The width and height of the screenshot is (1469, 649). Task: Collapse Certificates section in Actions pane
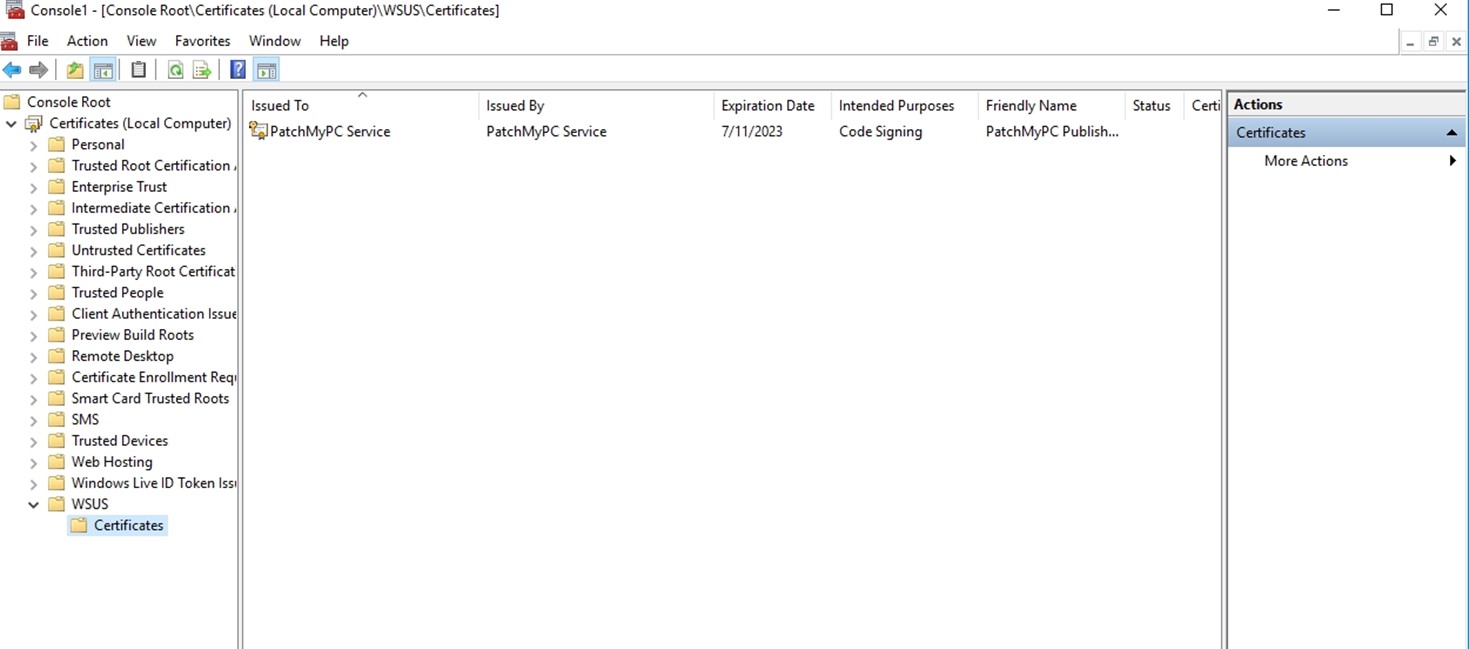(1451, 132)
